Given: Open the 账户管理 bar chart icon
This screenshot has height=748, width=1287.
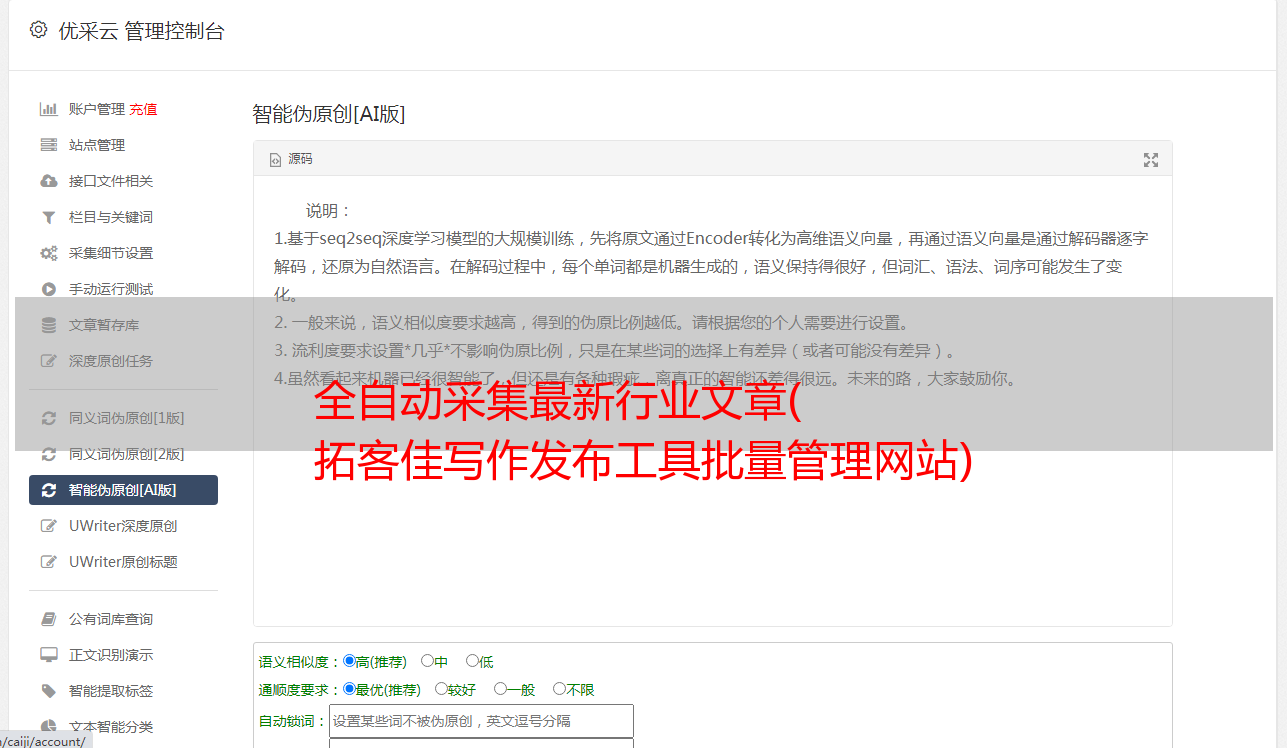Looking at the screenshot, I should tap(48, 109).
